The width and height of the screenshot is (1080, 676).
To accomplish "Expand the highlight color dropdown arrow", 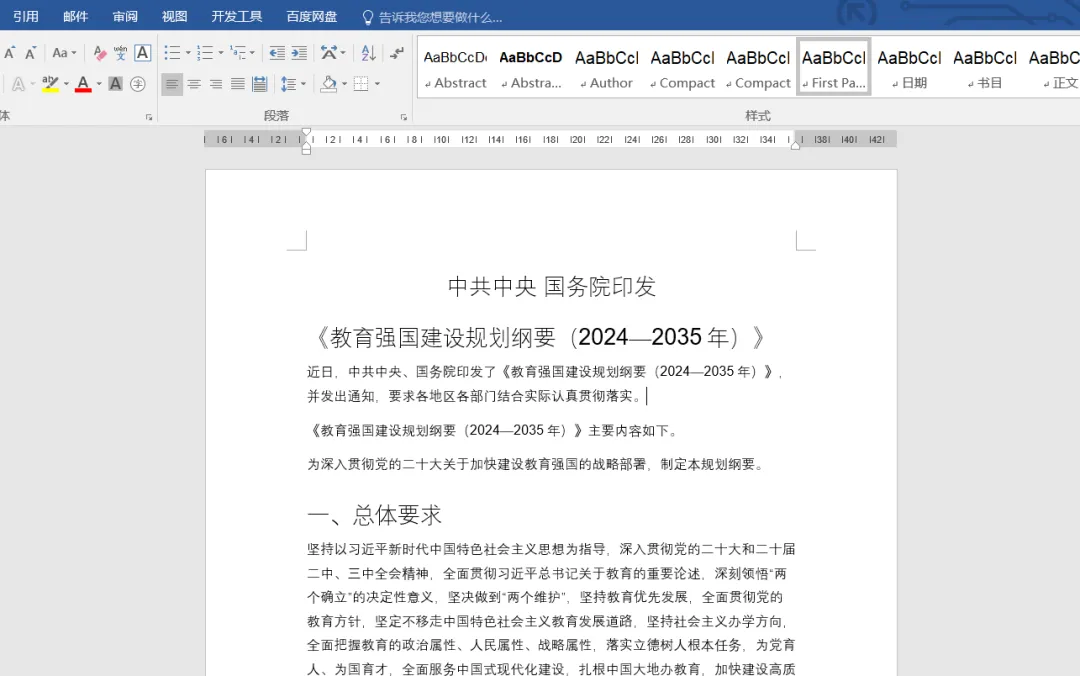I will click(x=66, y=84).
